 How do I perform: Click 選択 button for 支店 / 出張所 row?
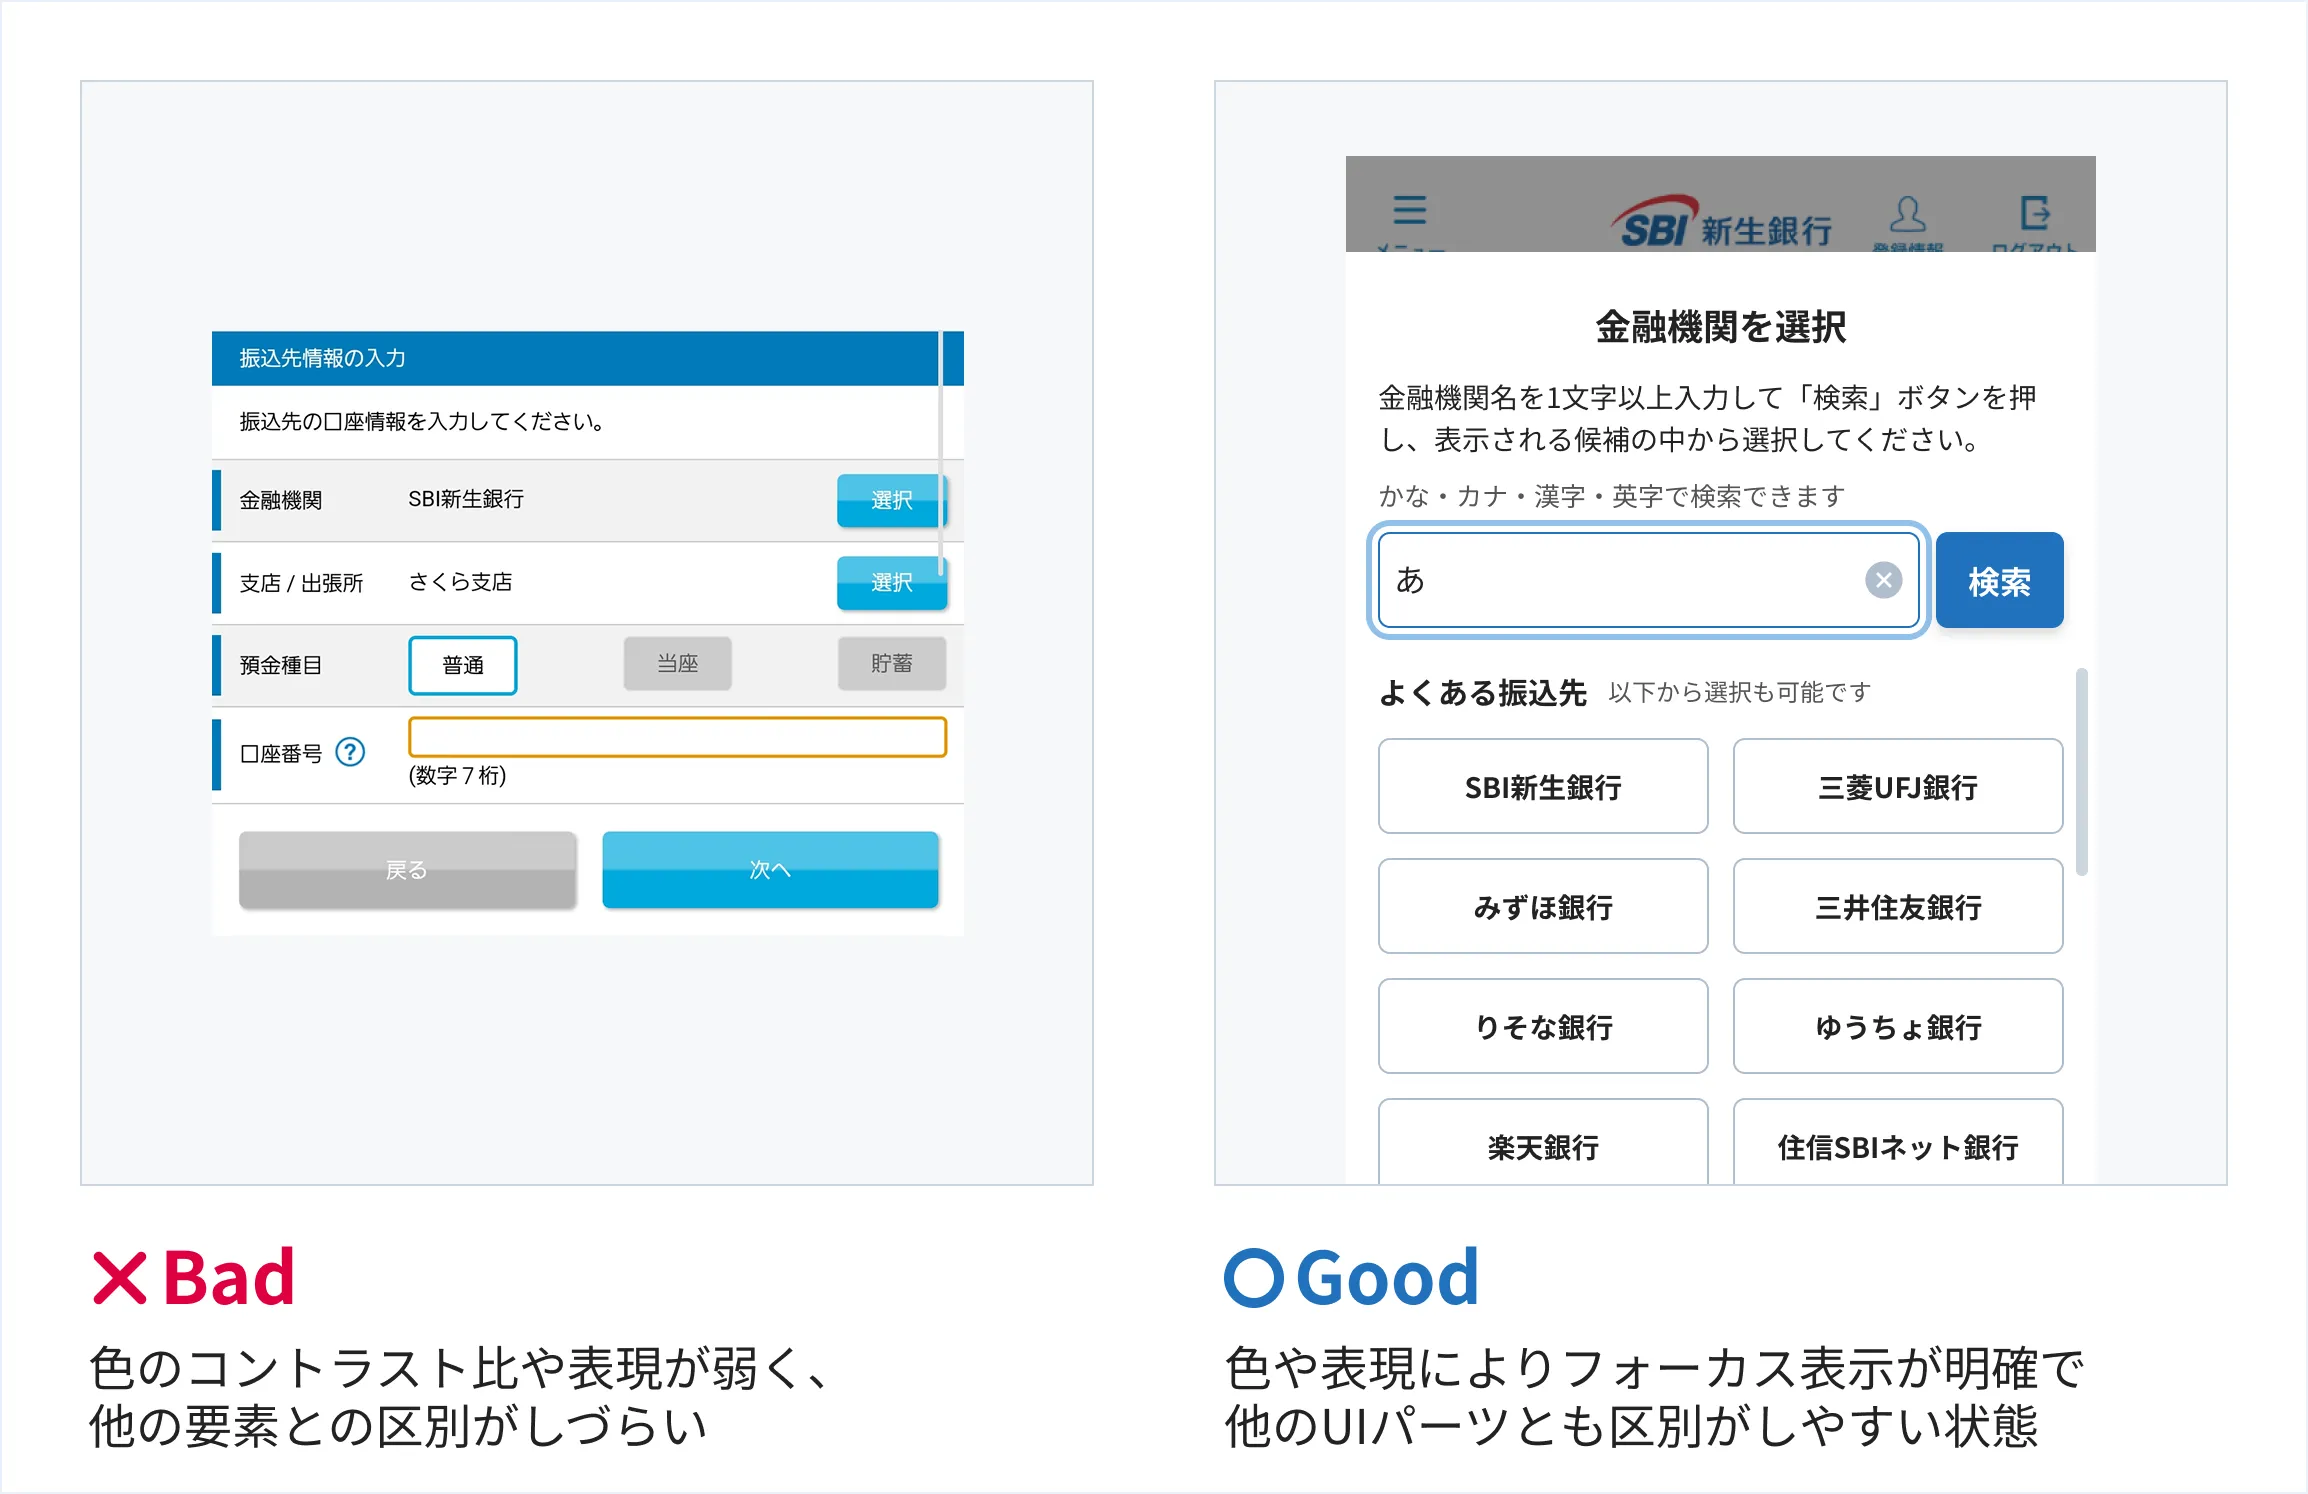[890, 582]
